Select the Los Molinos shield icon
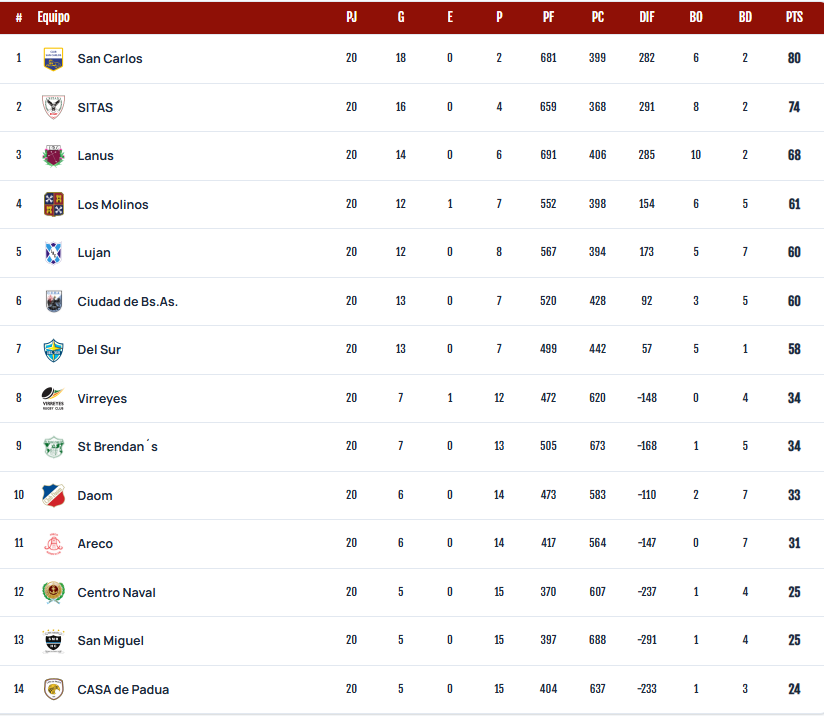824x716 pixels. pyautogui.click(x=53, y=204)
